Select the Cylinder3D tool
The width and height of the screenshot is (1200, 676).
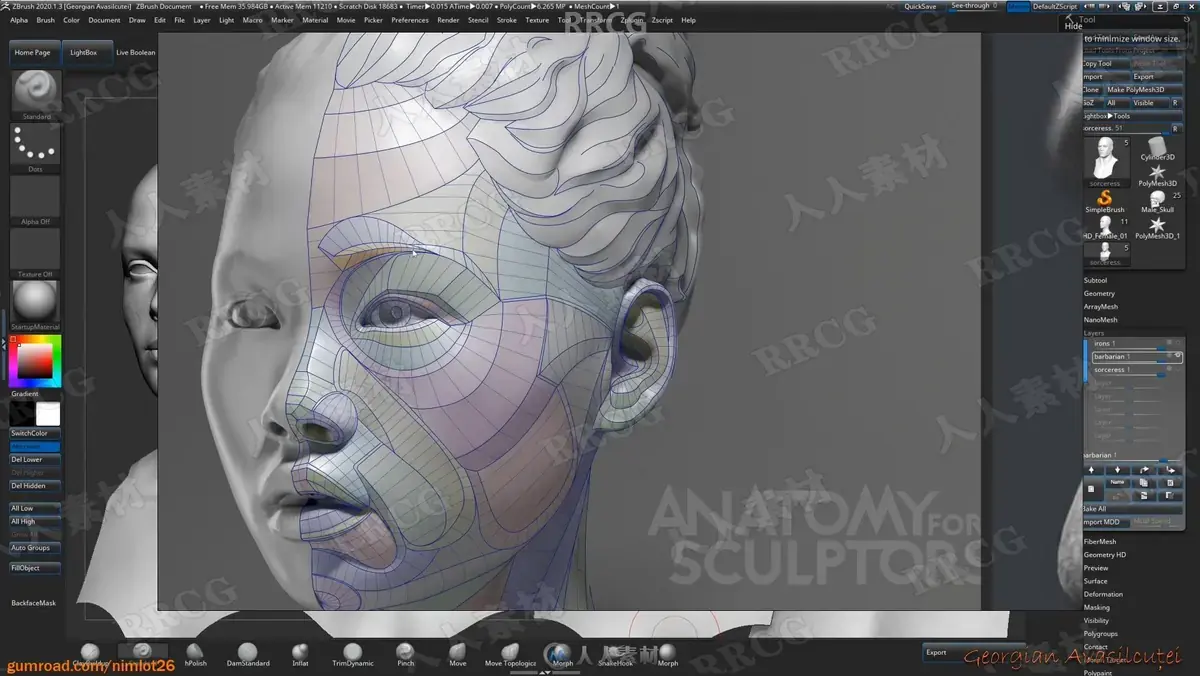click(x=1158, y=149)
